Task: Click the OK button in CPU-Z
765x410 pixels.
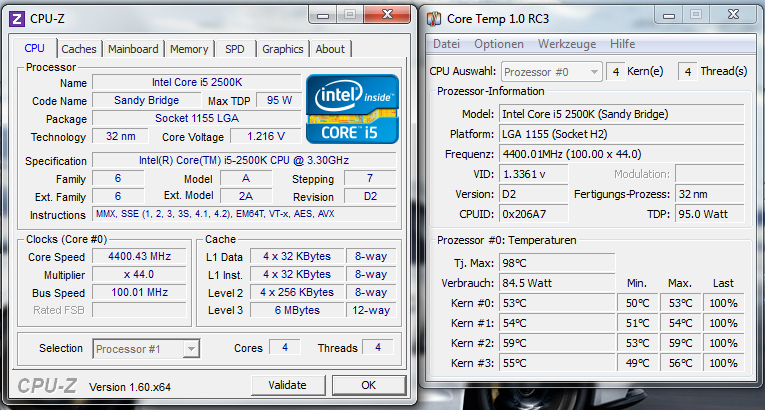Action: [368, 385]
